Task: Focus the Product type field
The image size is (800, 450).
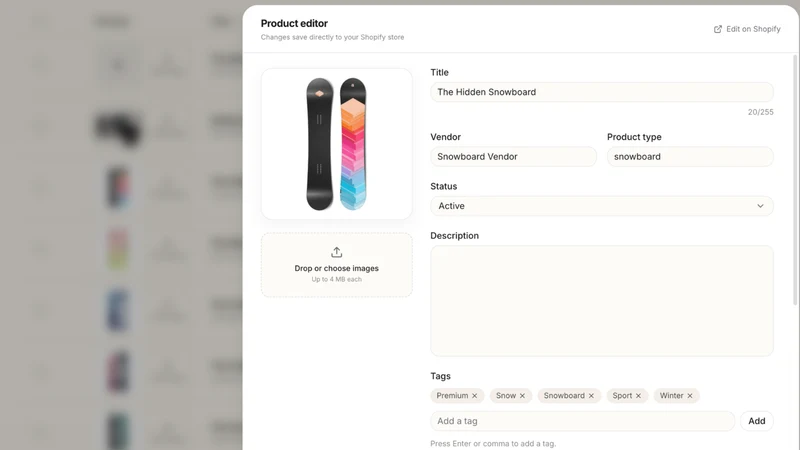Action: [690, 157]
